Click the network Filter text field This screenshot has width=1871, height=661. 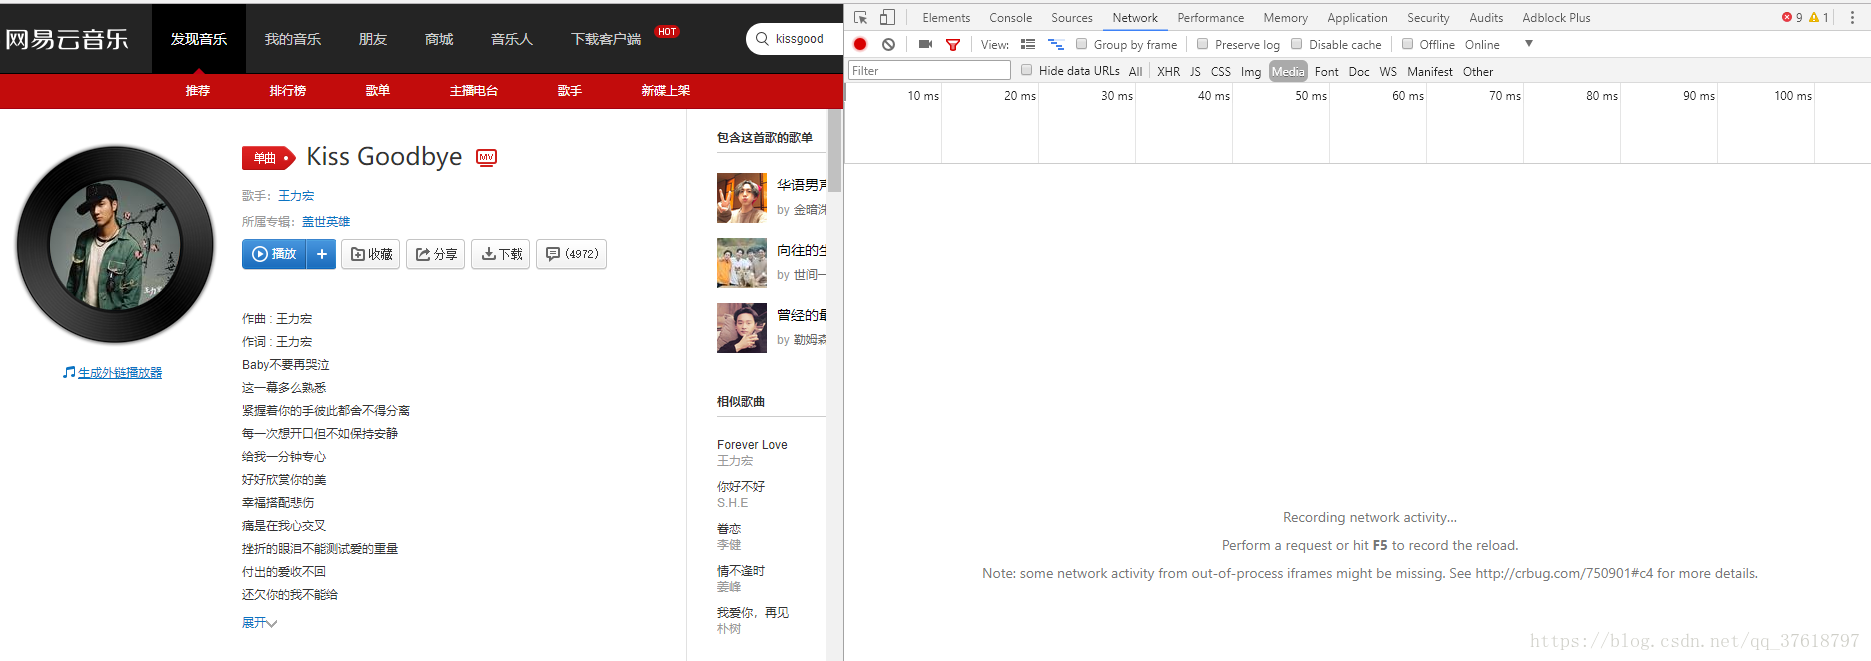tap(929, 70)
